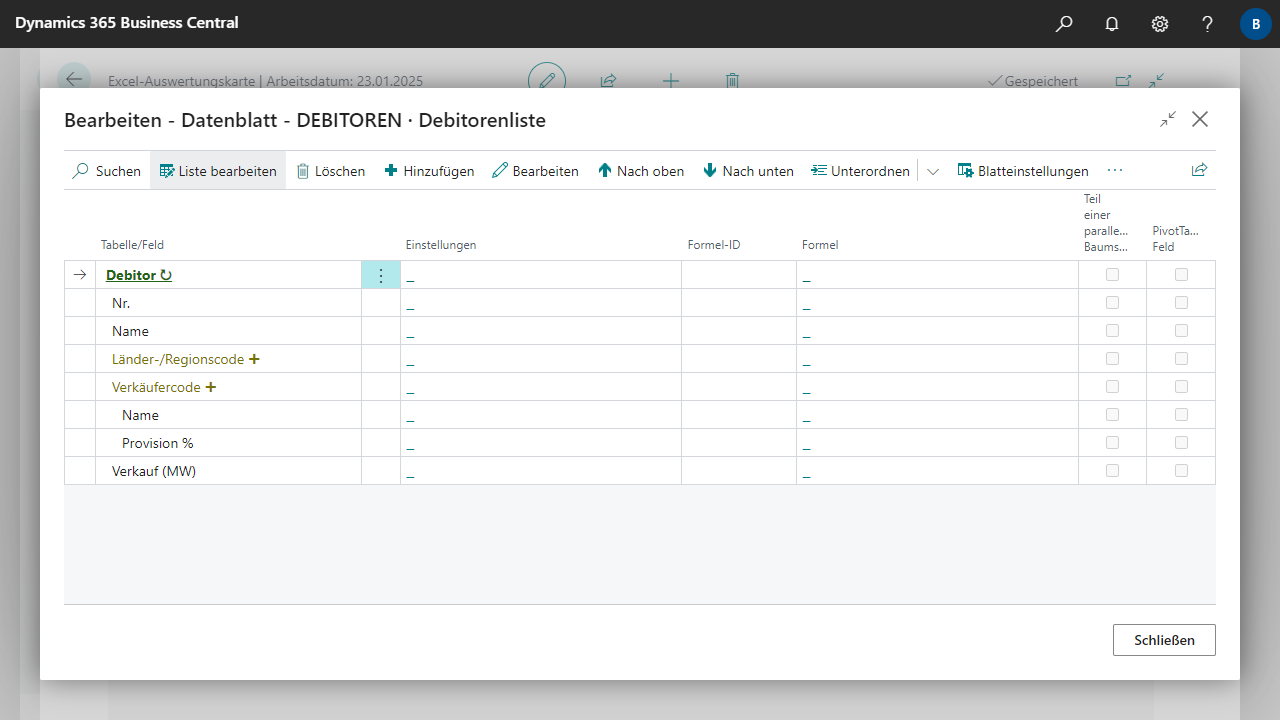Check PivotTable-Feld box for Nr.

pyautogui.click(x=1181, y=302)
